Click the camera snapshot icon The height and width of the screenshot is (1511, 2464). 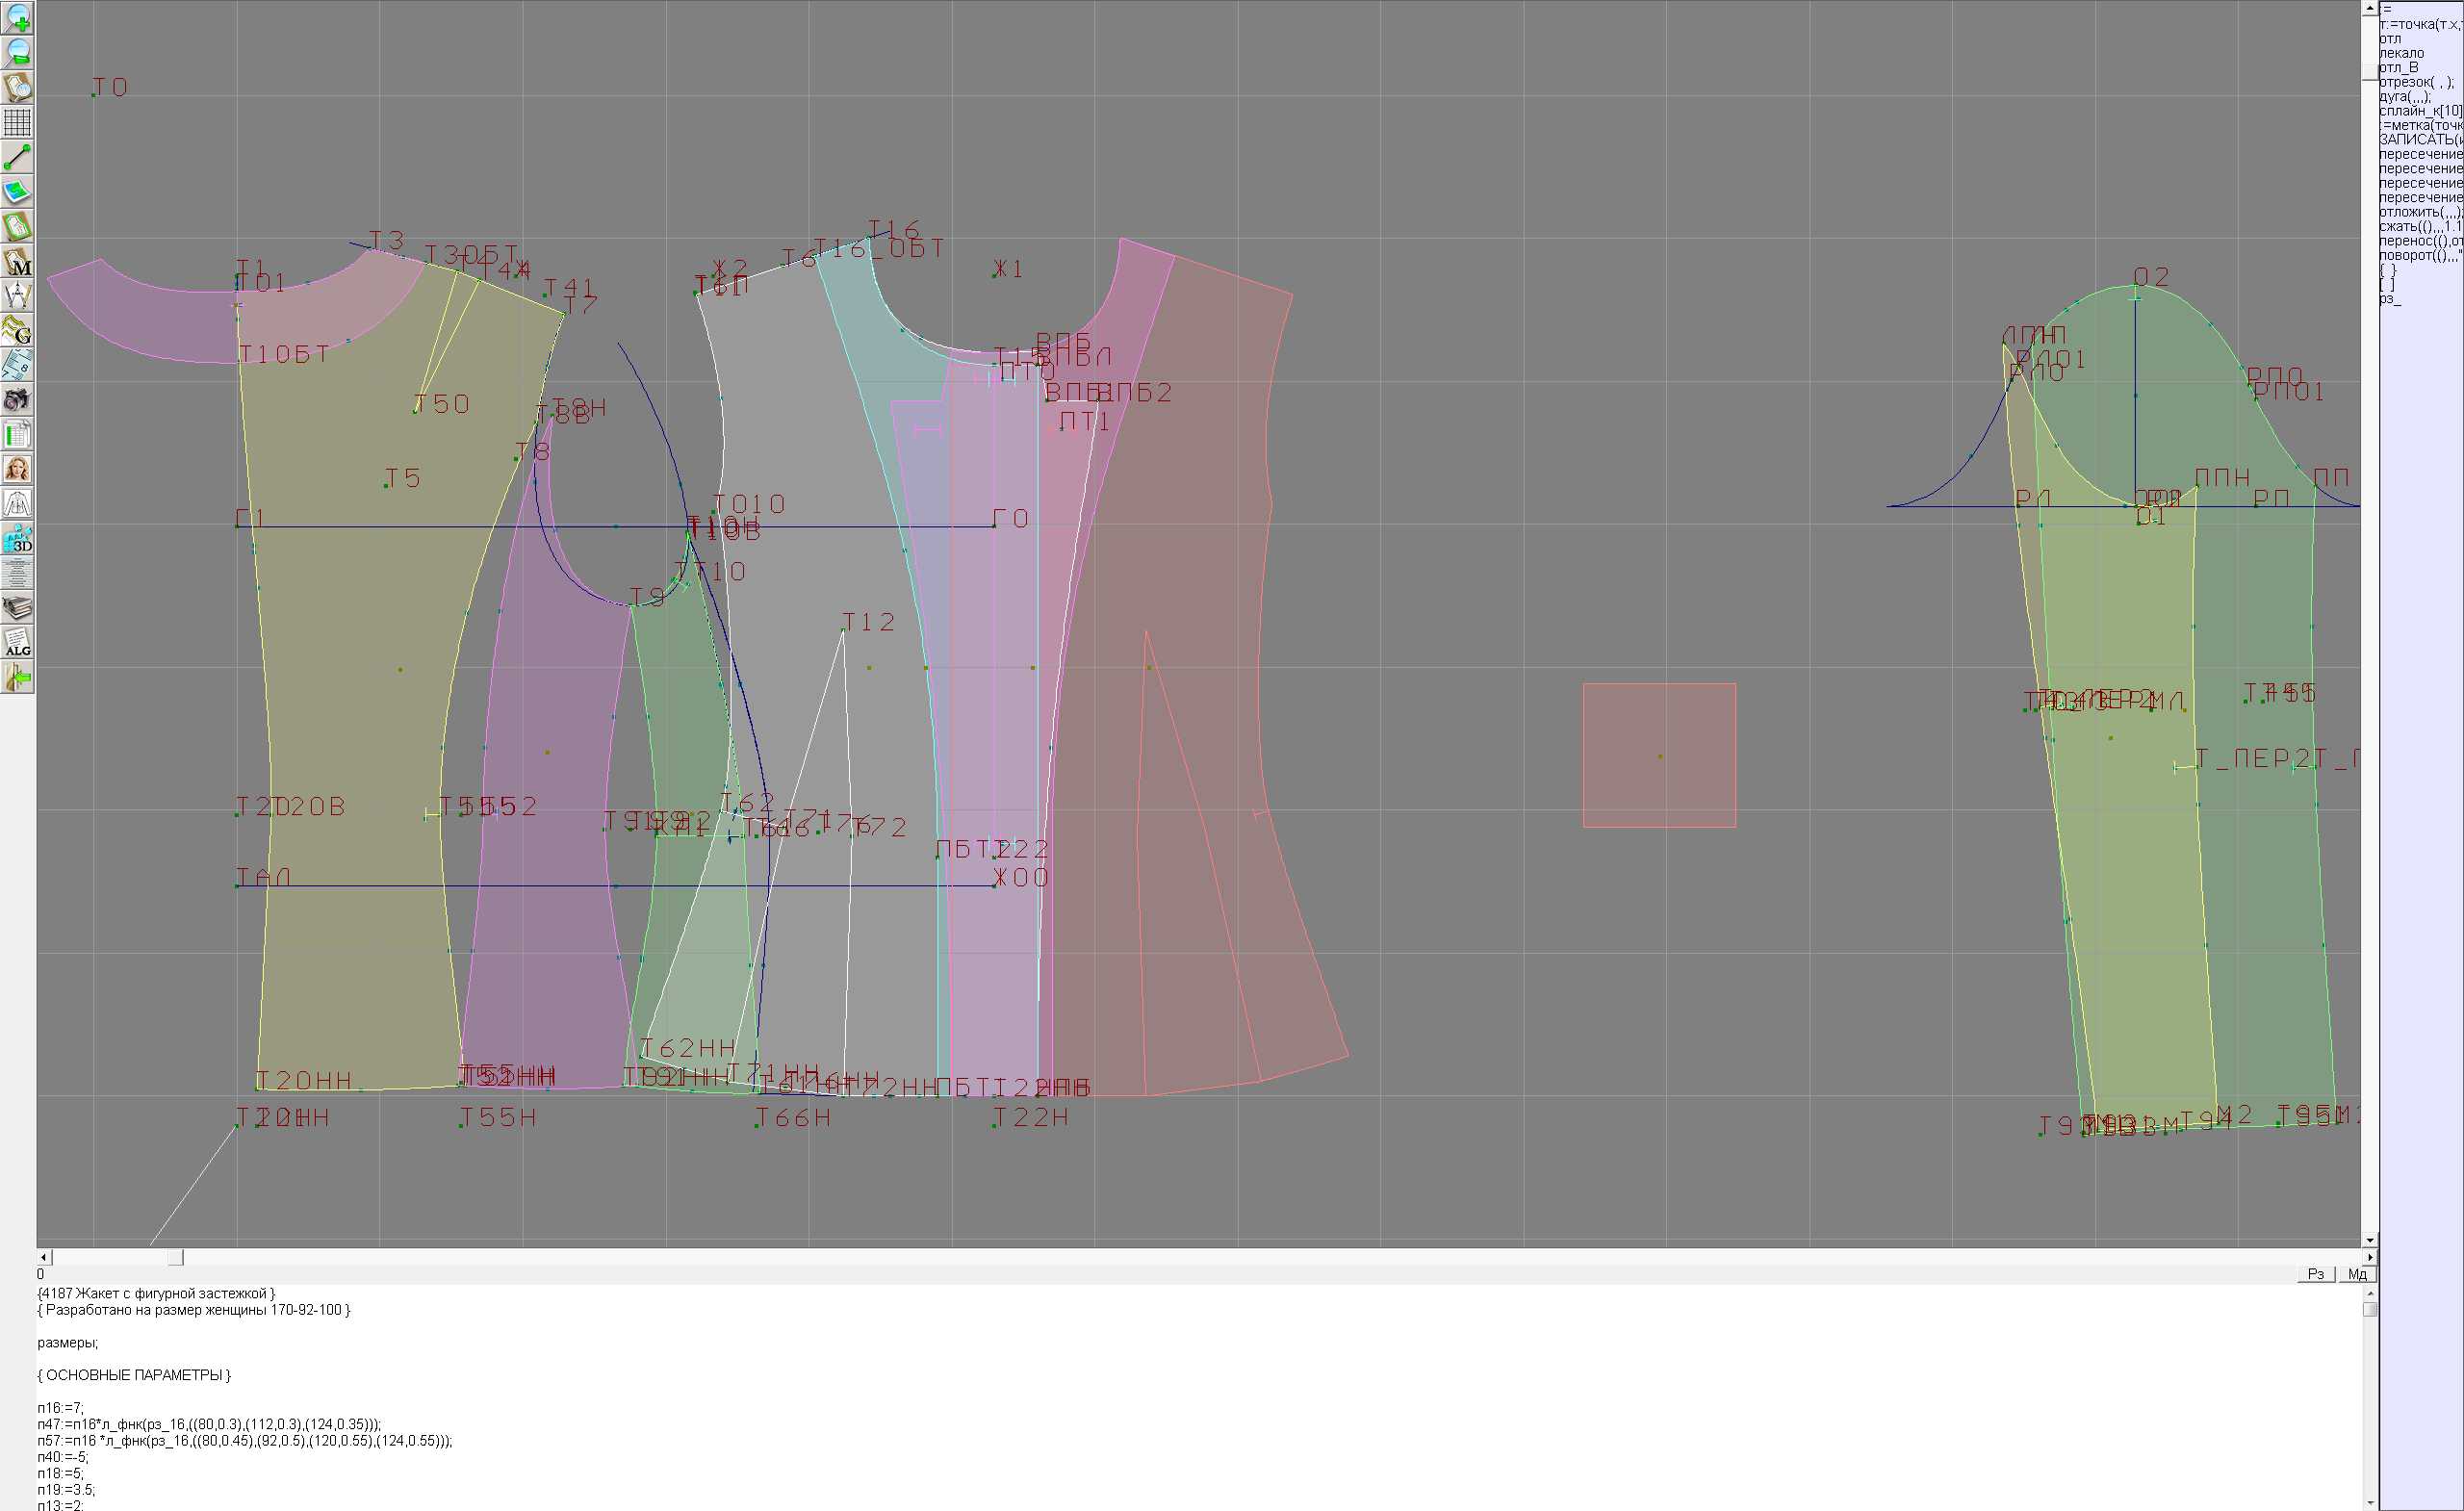pyautogui.click(x=18, y=400)
